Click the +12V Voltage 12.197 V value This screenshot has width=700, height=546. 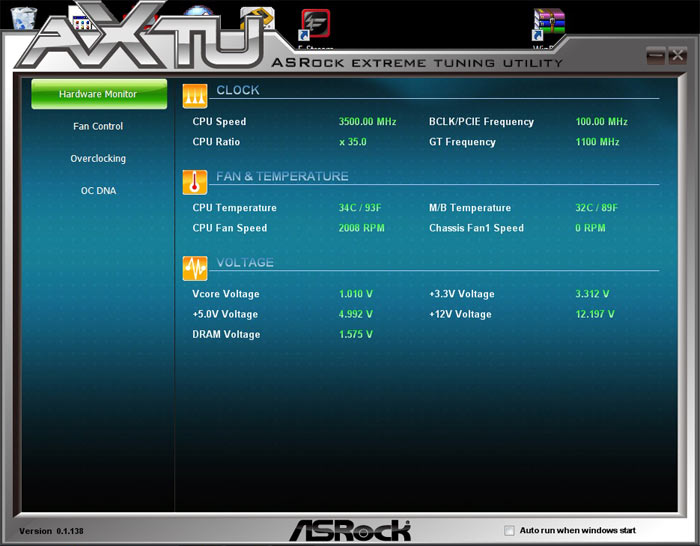595,314
